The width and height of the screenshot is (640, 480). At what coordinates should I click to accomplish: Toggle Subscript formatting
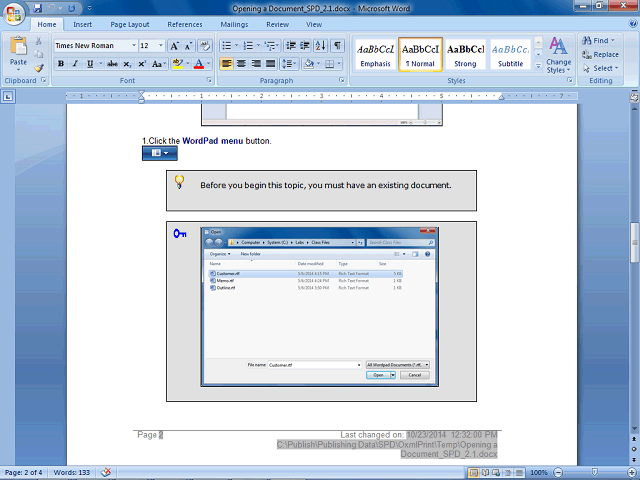coord(127,64)
